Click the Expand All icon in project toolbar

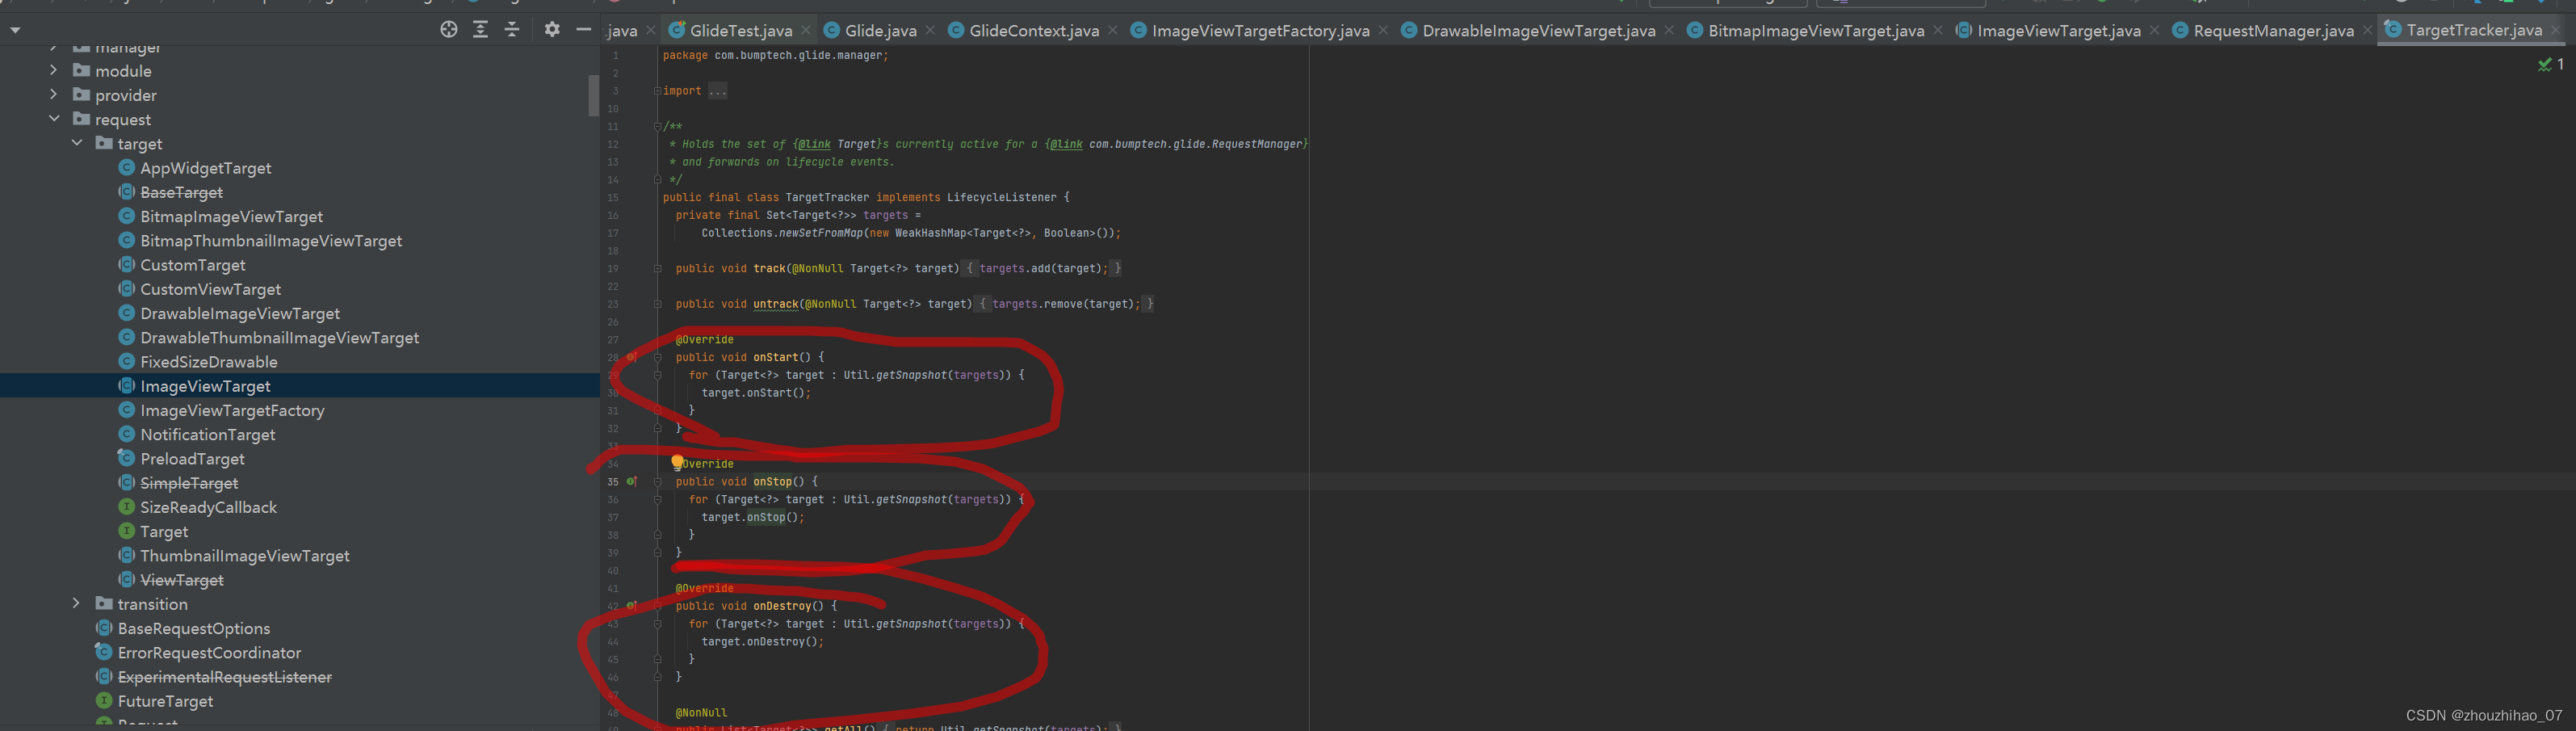pyautogui.click(x=480, y=30)
